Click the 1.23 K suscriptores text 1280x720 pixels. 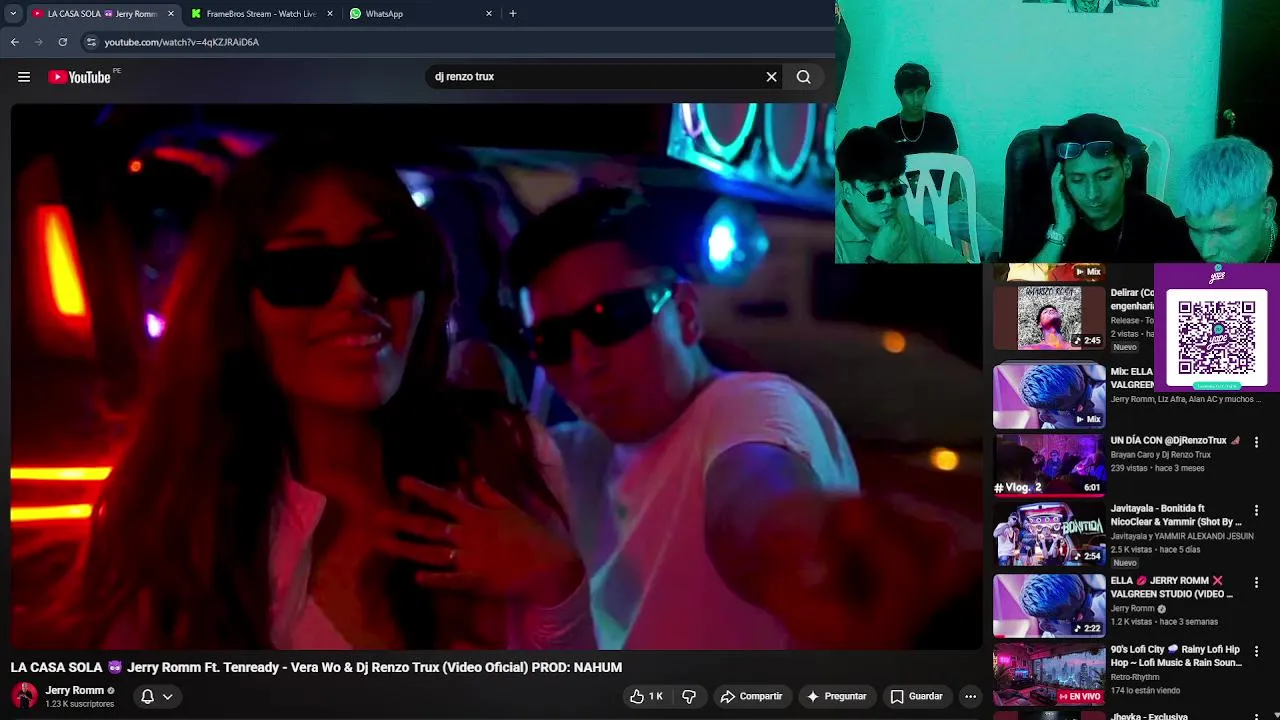point(79,704)
